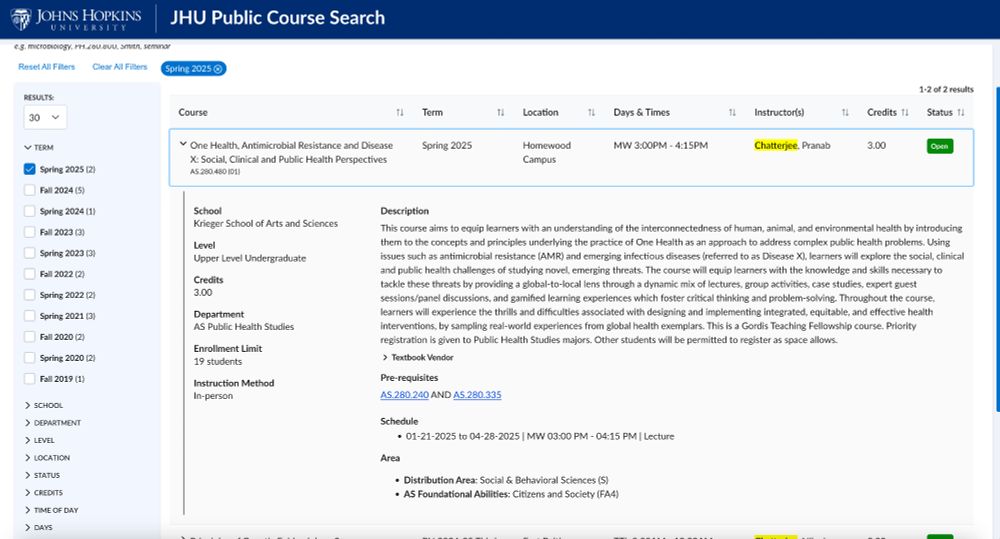Sort by Credits column arrows
Screen dimensions: 1000x539
point(905,112)
